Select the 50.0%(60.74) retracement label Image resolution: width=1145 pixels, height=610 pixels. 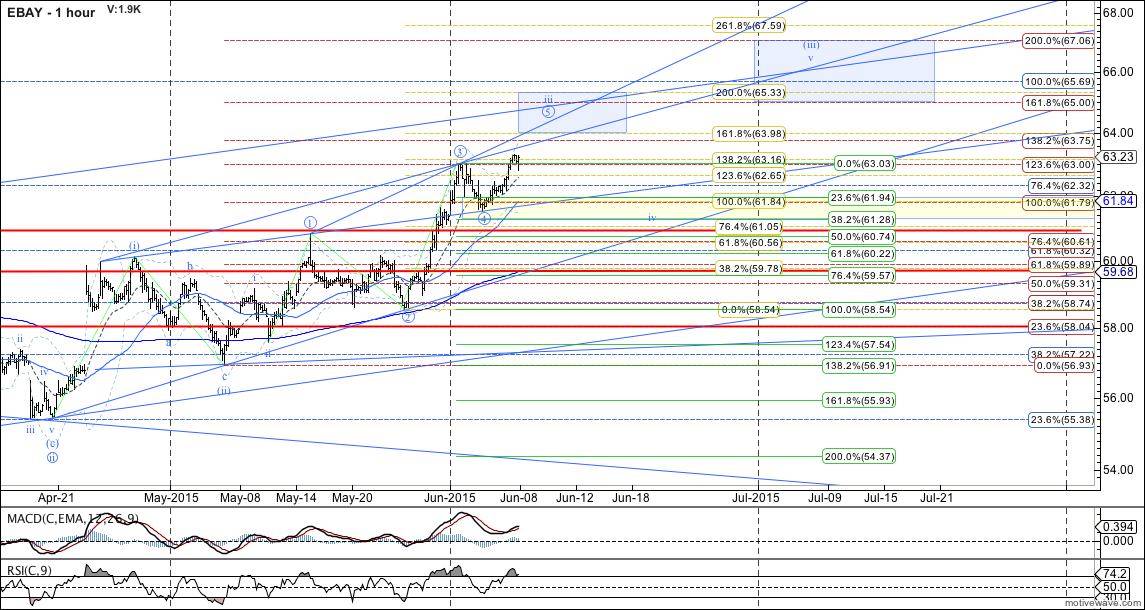pyautogui.click(x=862, y=237)
